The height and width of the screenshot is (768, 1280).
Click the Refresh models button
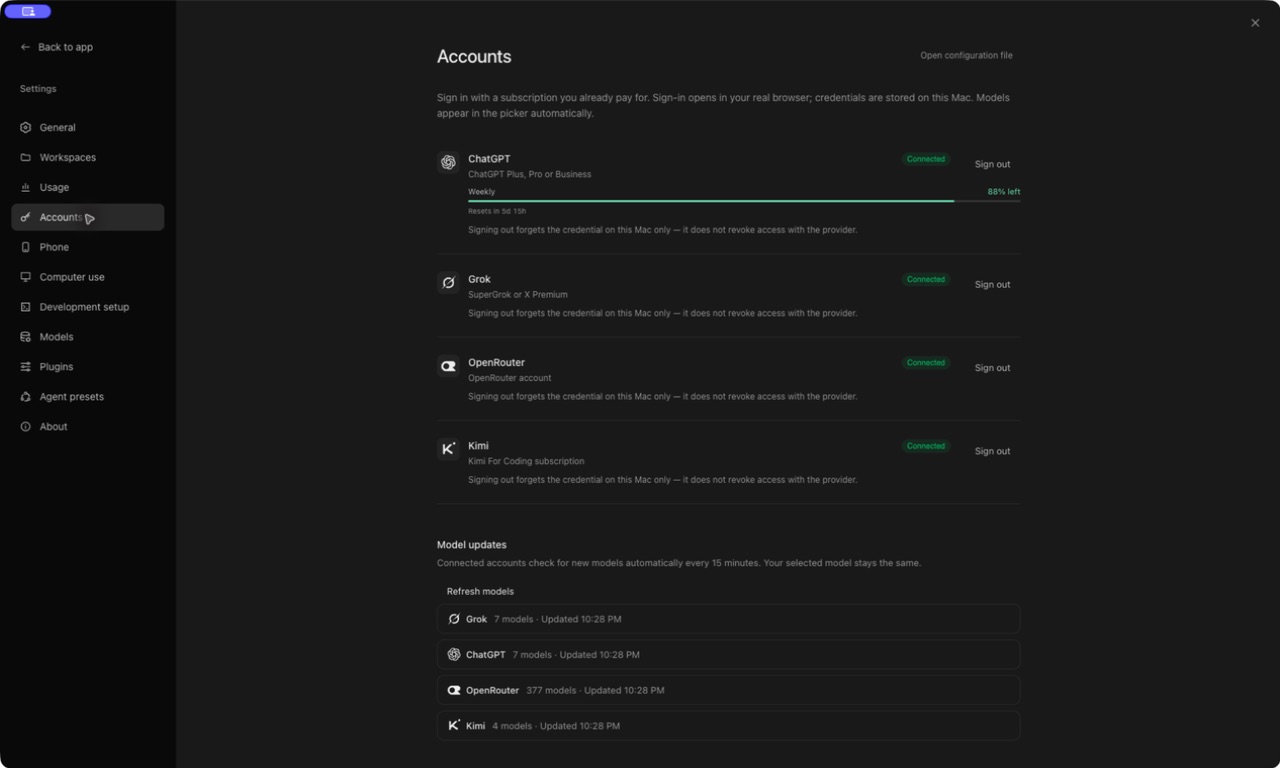click(x=480, y=591)
